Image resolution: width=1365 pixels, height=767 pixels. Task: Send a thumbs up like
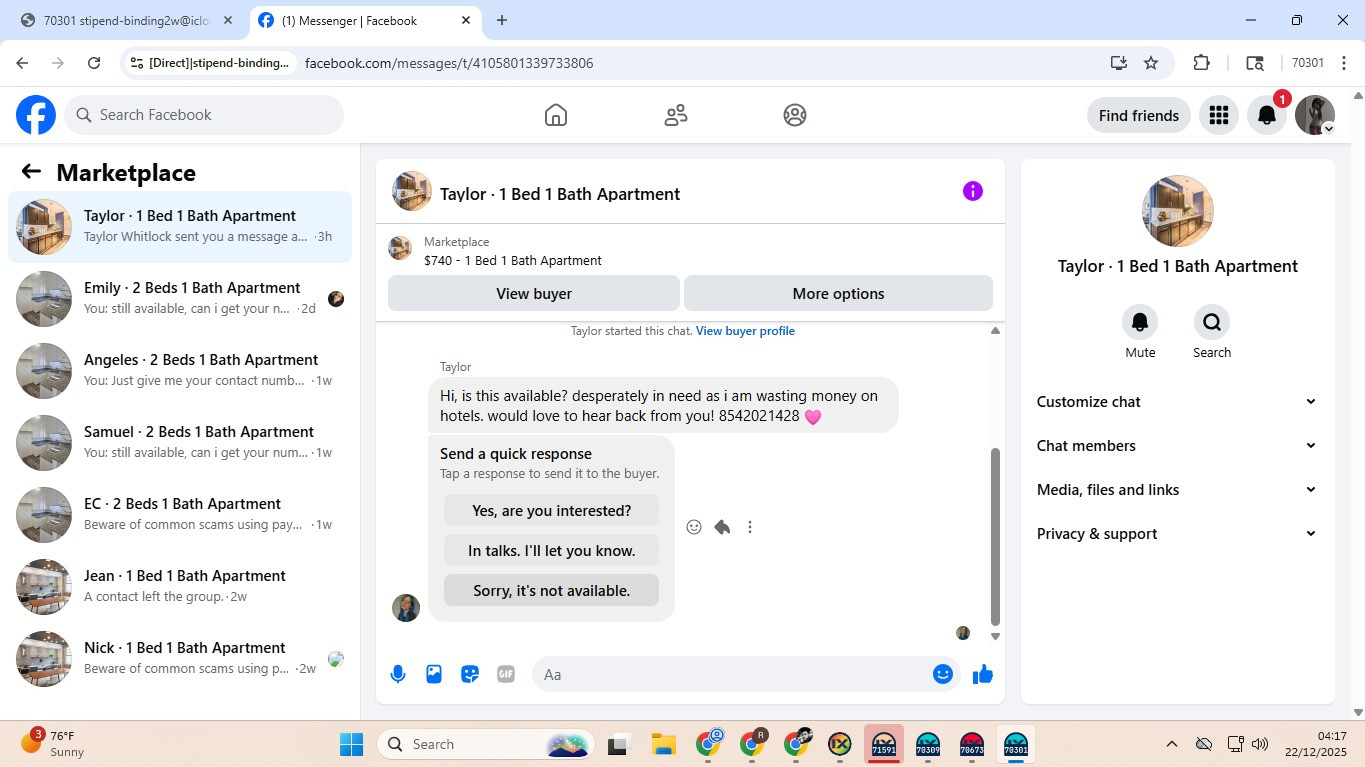[x=983, y=674]
